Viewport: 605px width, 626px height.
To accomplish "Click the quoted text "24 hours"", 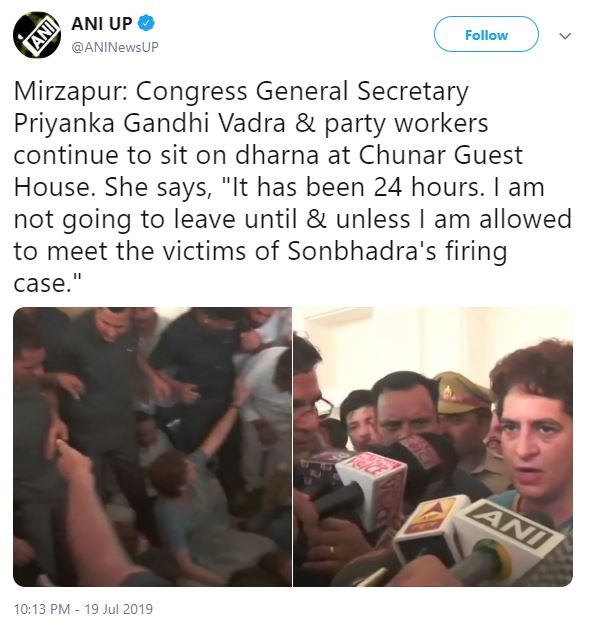I will tap(426, 187).
